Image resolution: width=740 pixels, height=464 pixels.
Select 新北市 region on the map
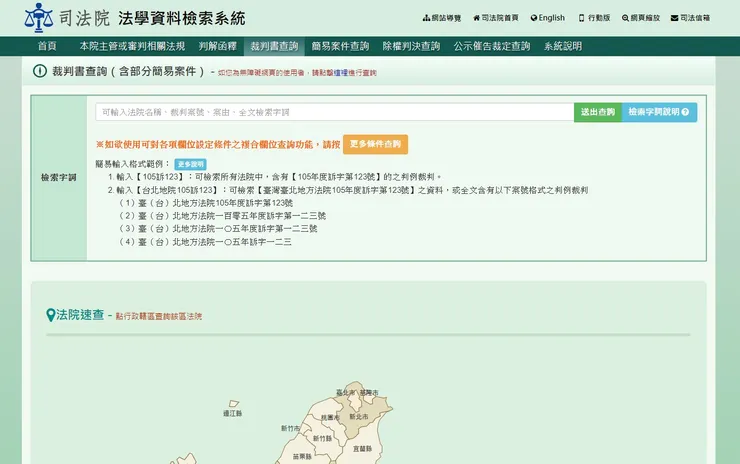(x=359, y=417)
